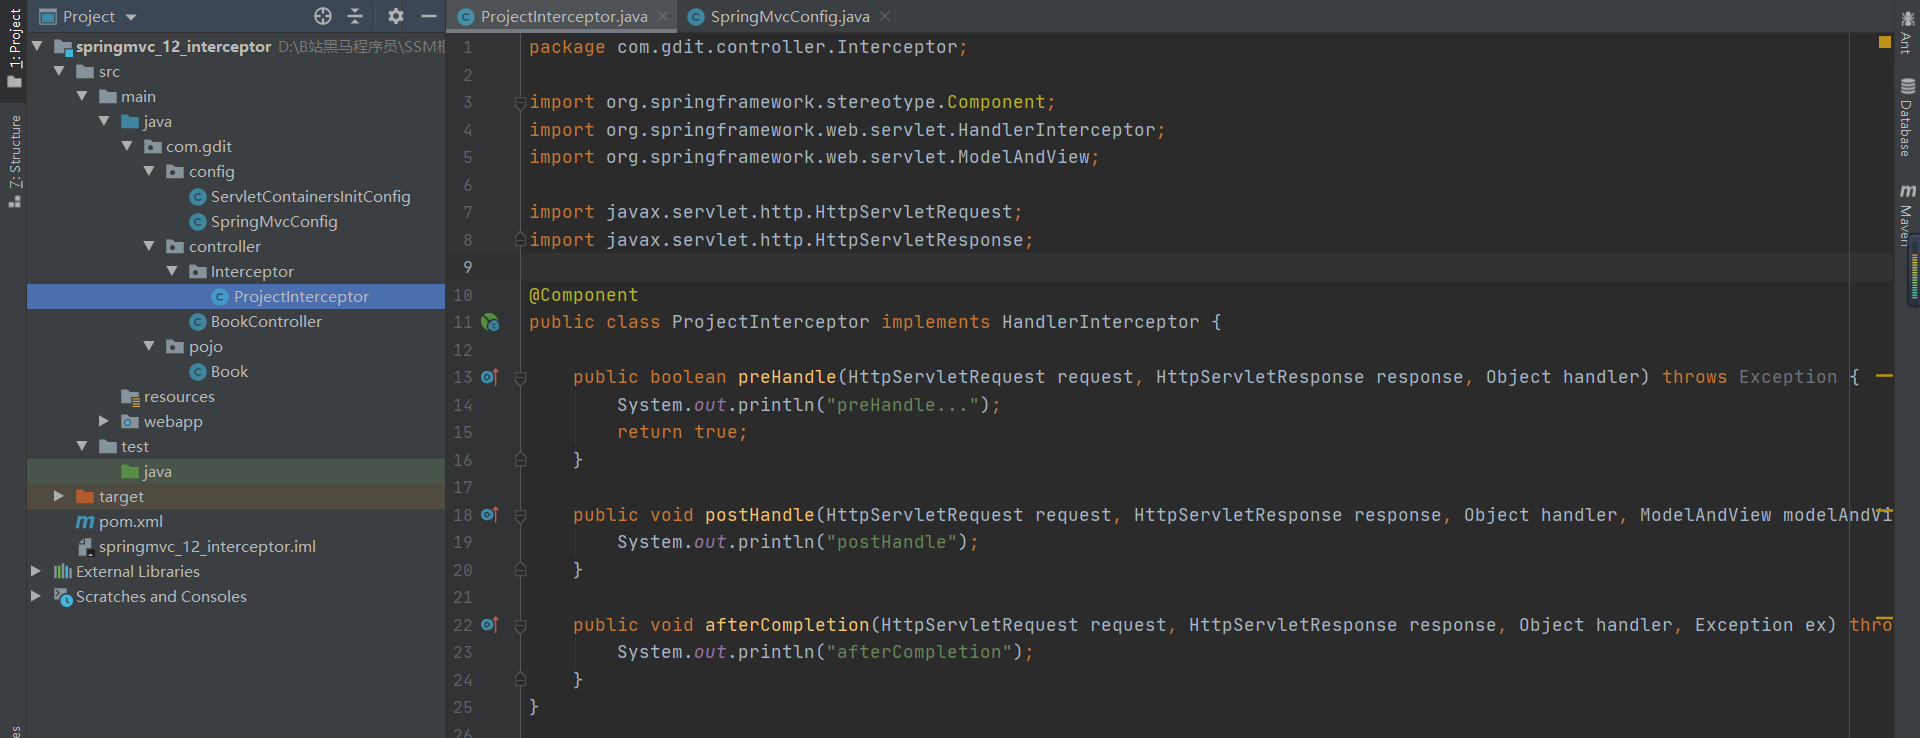Screen dimensions: 1920x738
Task: Click the @Component annotation
Action: [x=583, y=295]
